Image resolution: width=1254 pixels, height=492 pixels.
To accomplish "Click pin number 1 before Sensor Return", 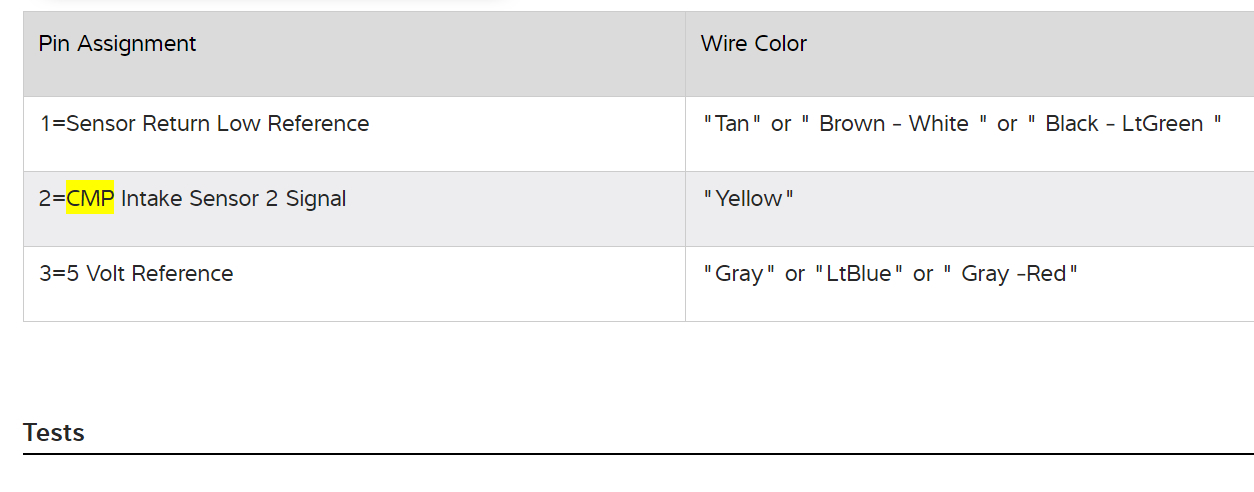I will (x=46, y=124).
